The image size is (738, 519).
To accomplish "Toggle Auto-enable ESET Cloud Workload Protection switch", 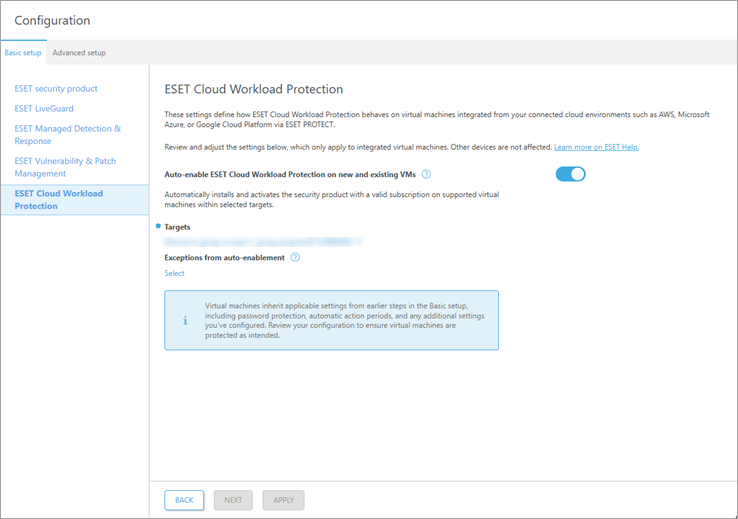I will pos(570,174).
